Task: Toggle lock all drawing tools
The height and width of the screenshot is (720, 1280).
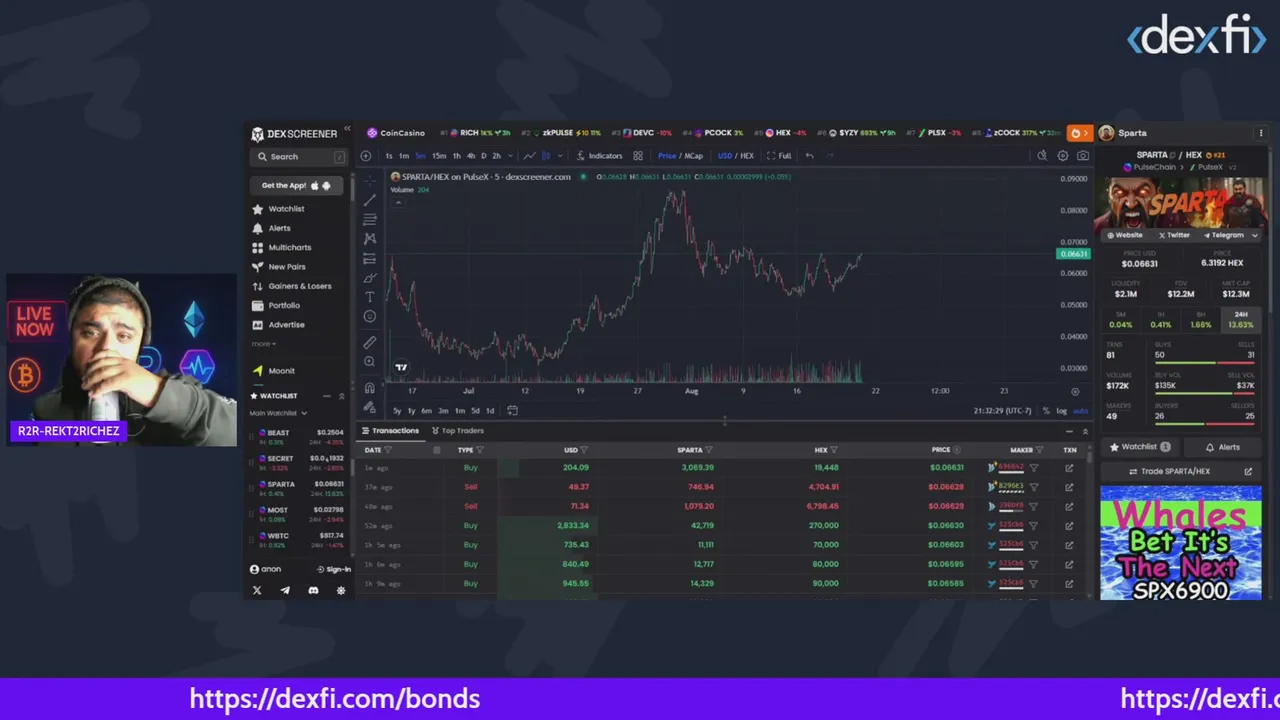Action: (369, 407)
